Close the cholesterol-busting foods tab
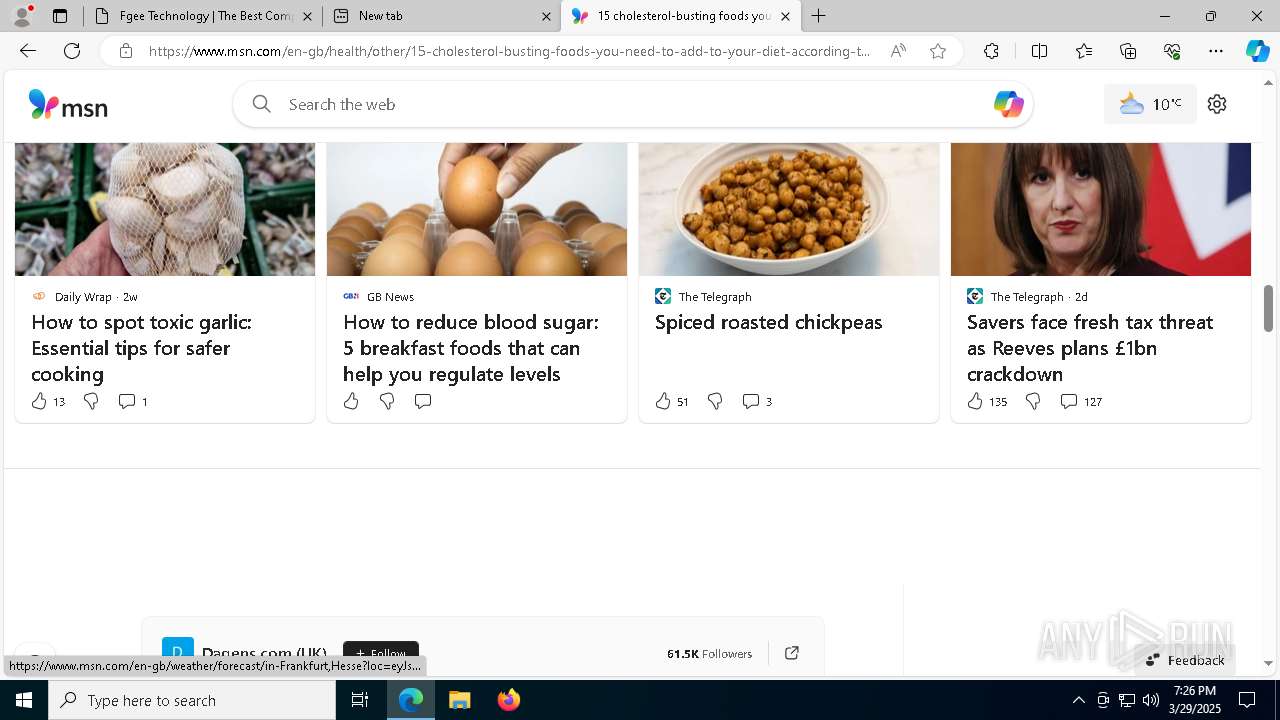 click(x=786, y=16)
